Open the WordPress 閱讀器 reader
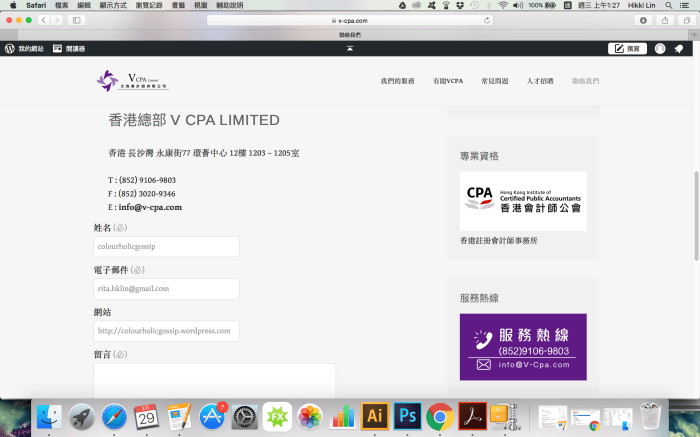Image resolution: width=700 pixels, height=437 pixels. point(69,48)
